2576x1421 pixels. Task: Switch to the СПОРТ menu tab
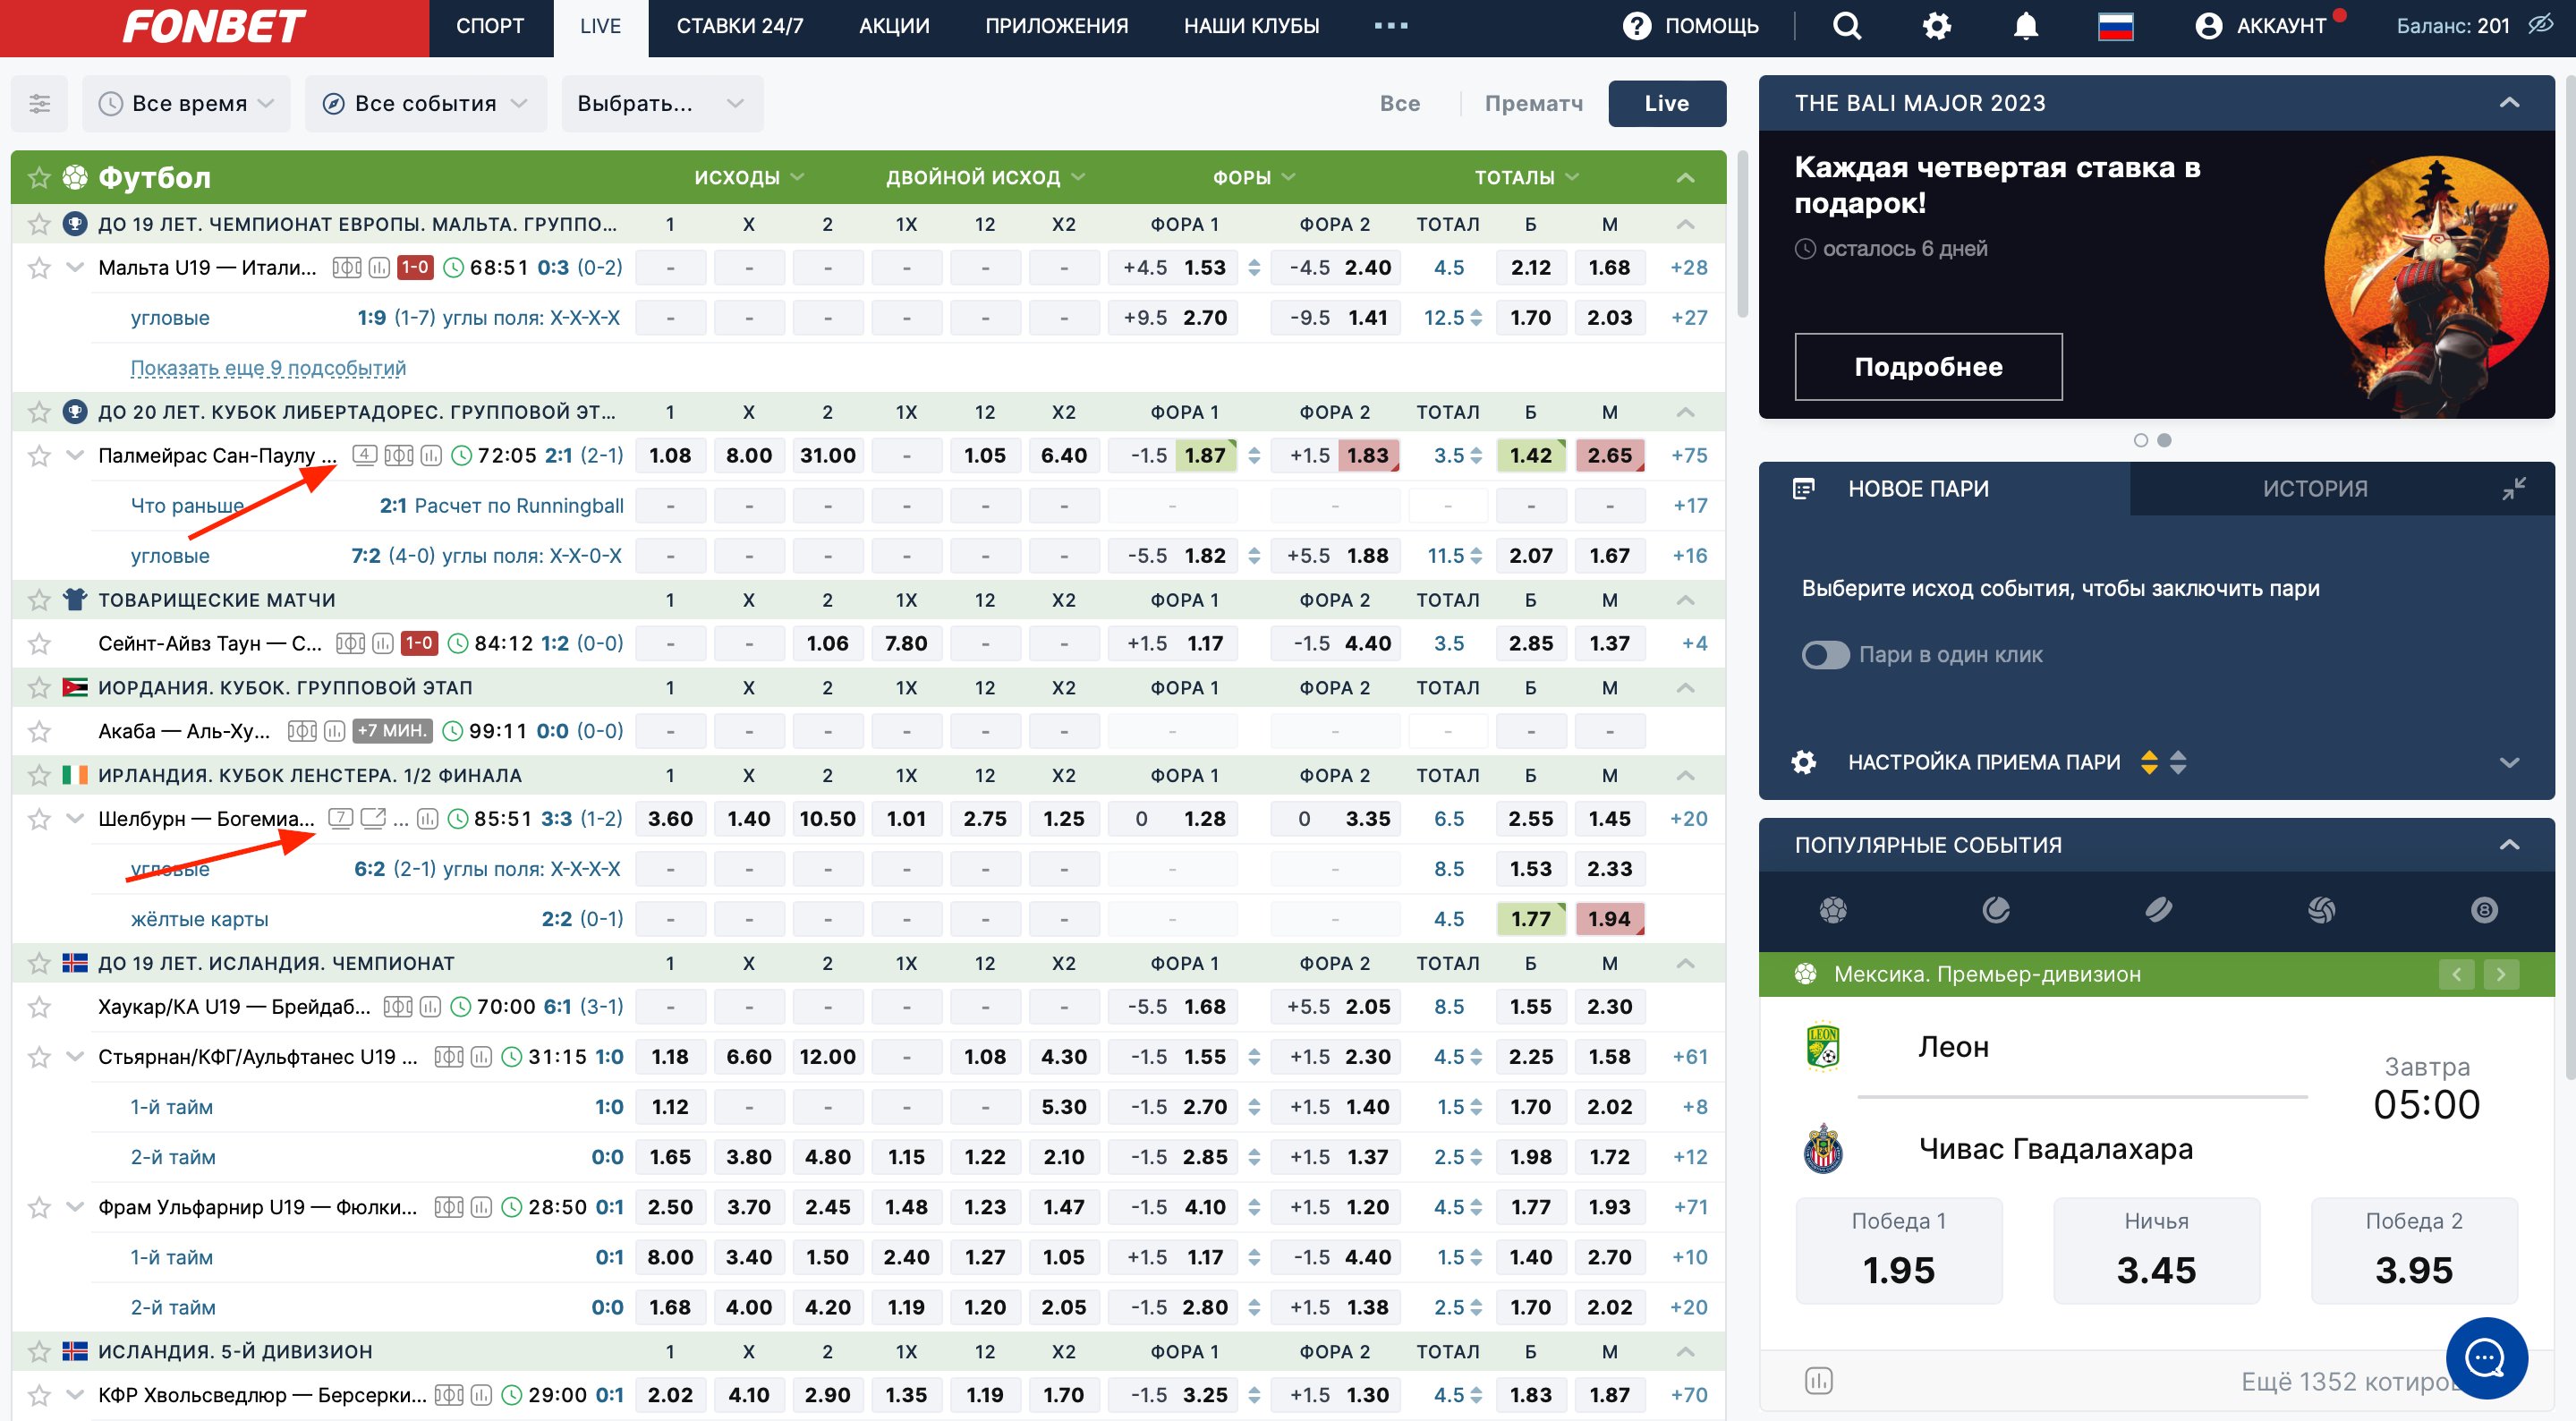(x=490, y=26)
